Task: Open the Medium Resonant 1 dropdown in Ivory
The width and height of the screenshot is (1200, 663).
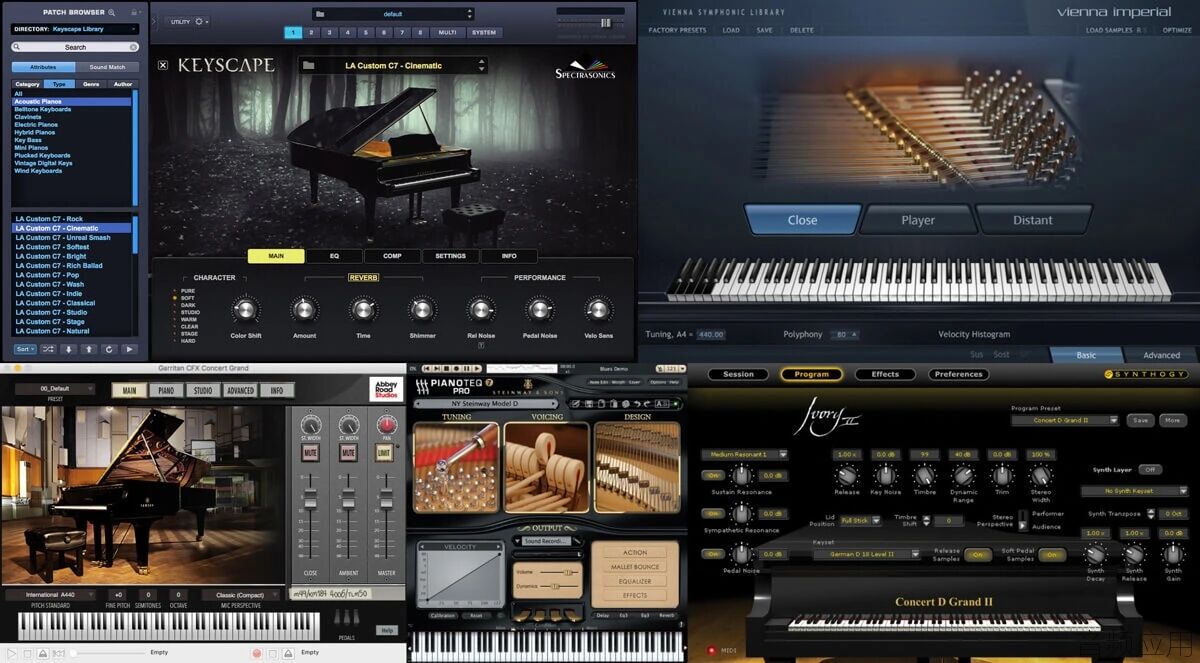Action: click(744, 454)
